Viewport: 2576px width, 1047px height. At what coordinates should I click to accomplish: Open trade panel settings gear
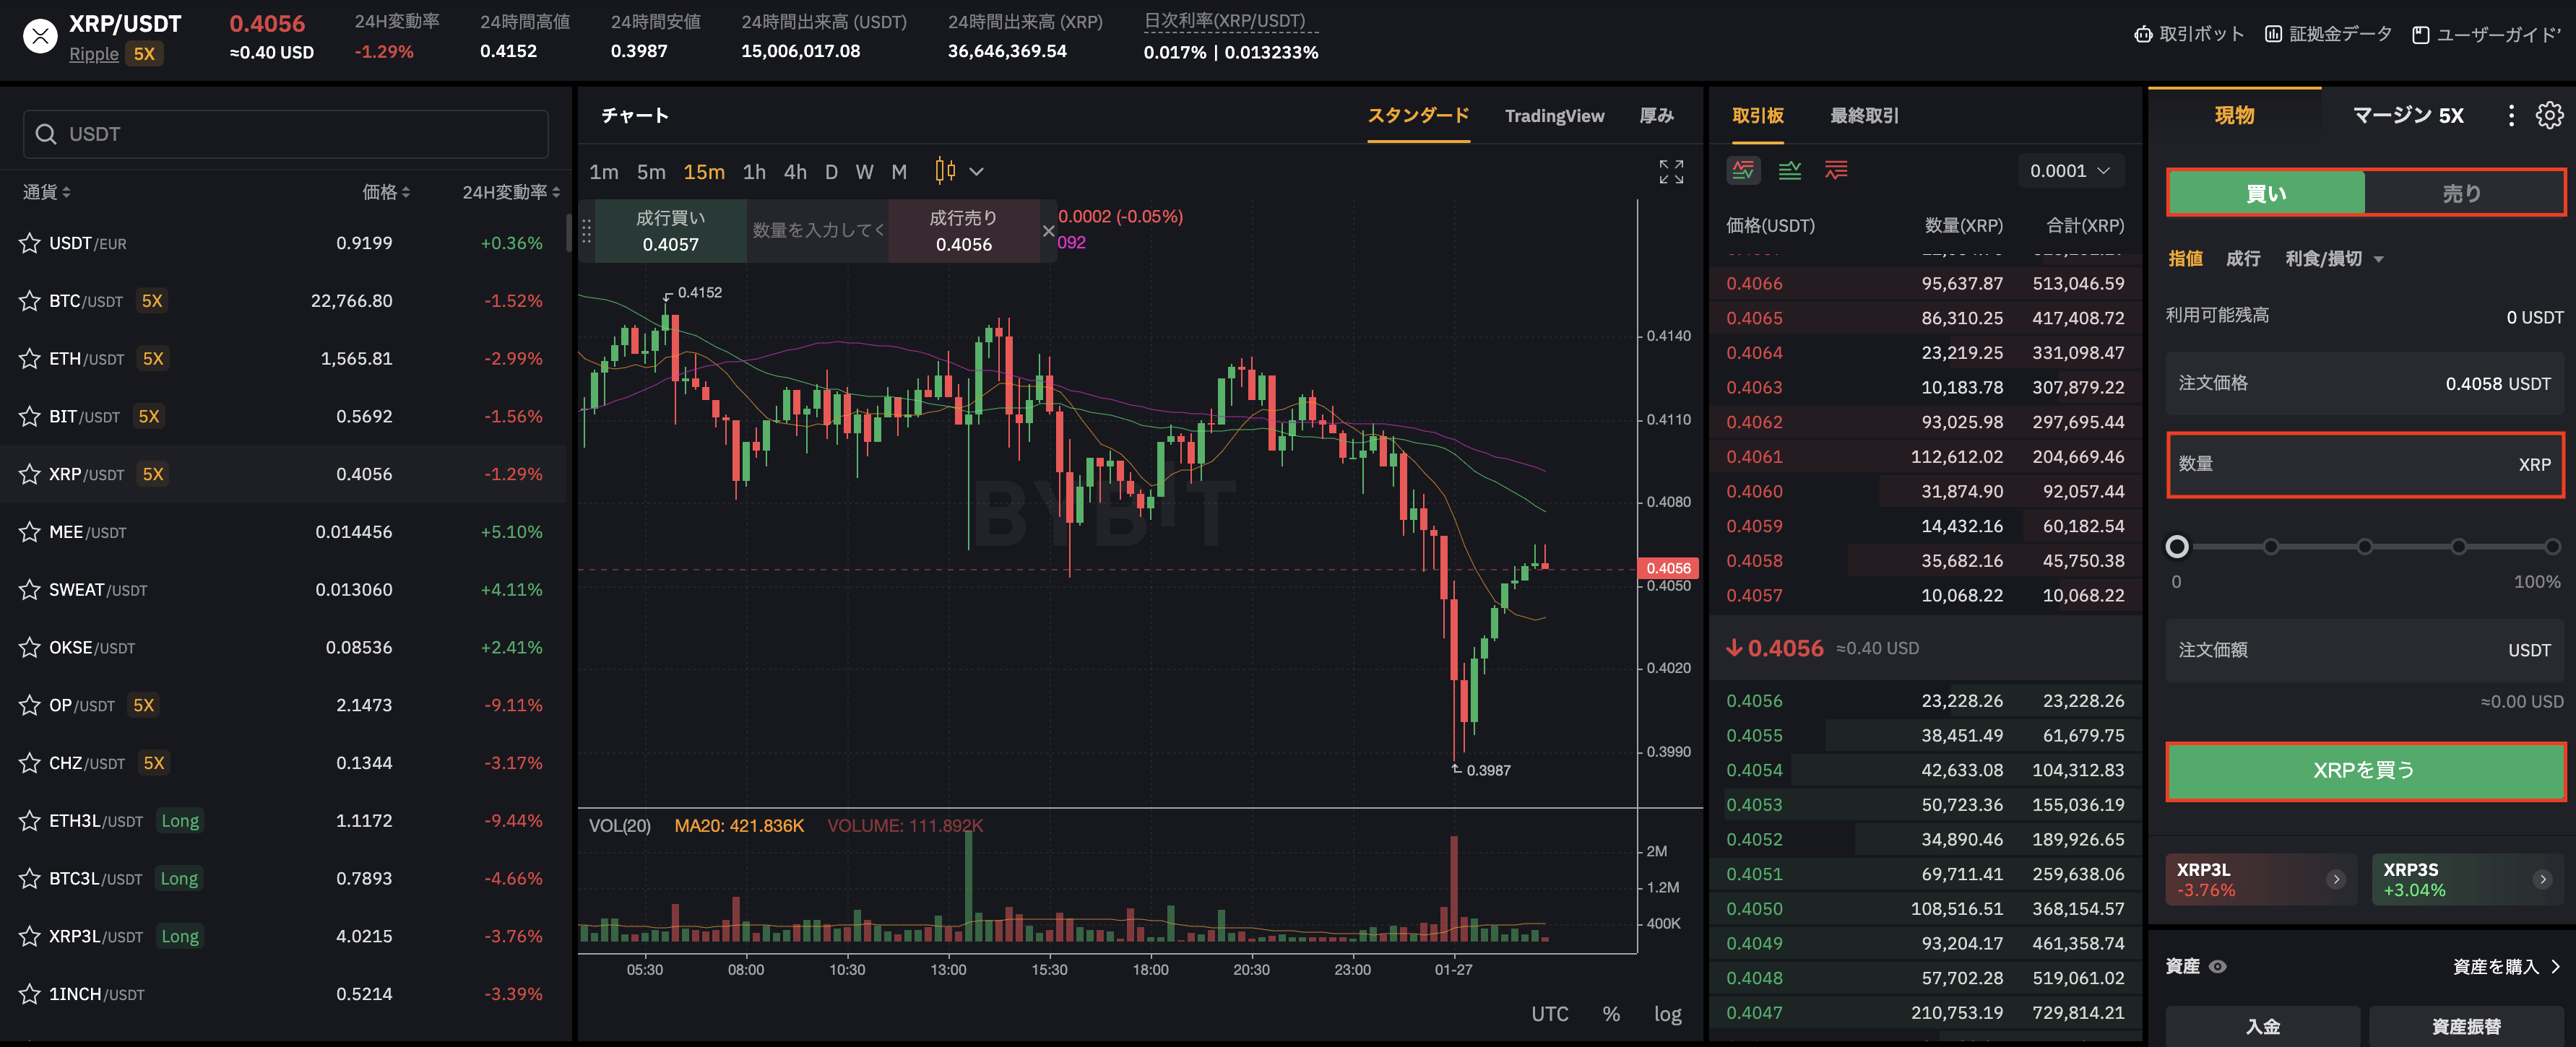(2549, 115)
